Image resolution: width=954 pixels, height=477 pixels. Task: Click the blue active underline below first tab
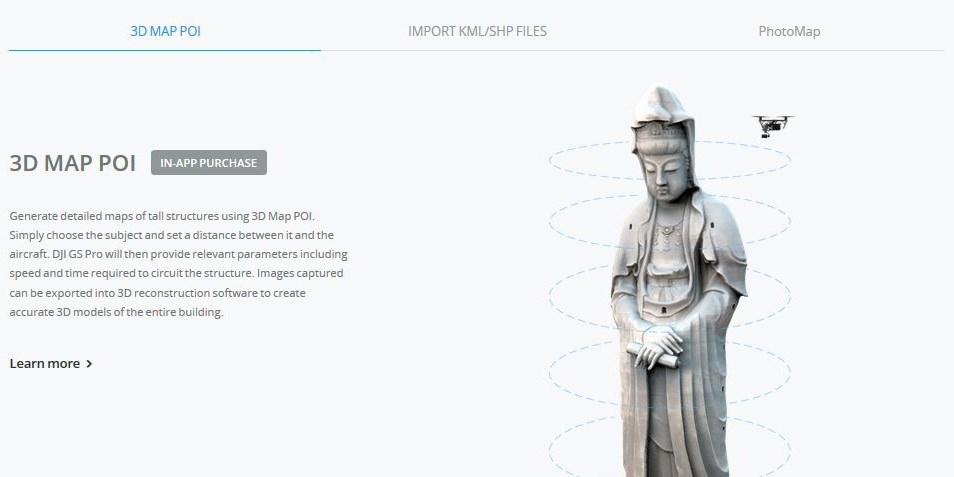[x=165, y=50]
